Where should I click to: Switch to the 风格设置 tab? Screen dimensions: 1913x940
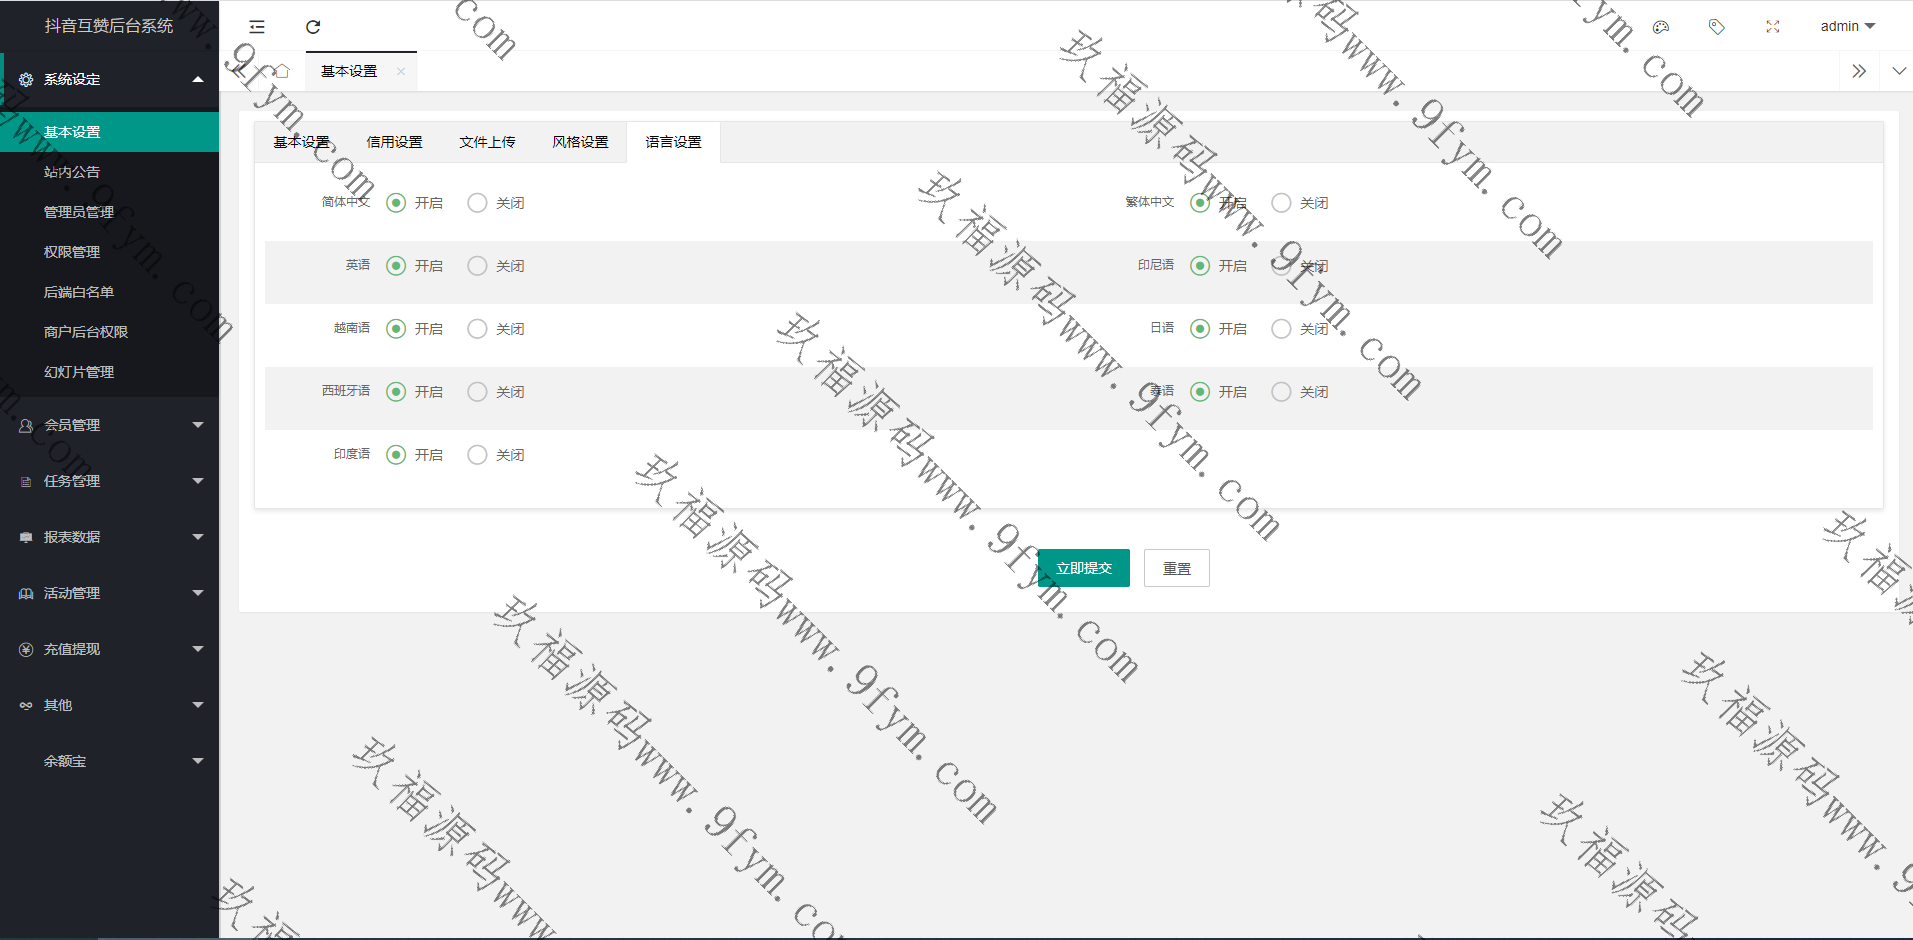coord(580,142)
